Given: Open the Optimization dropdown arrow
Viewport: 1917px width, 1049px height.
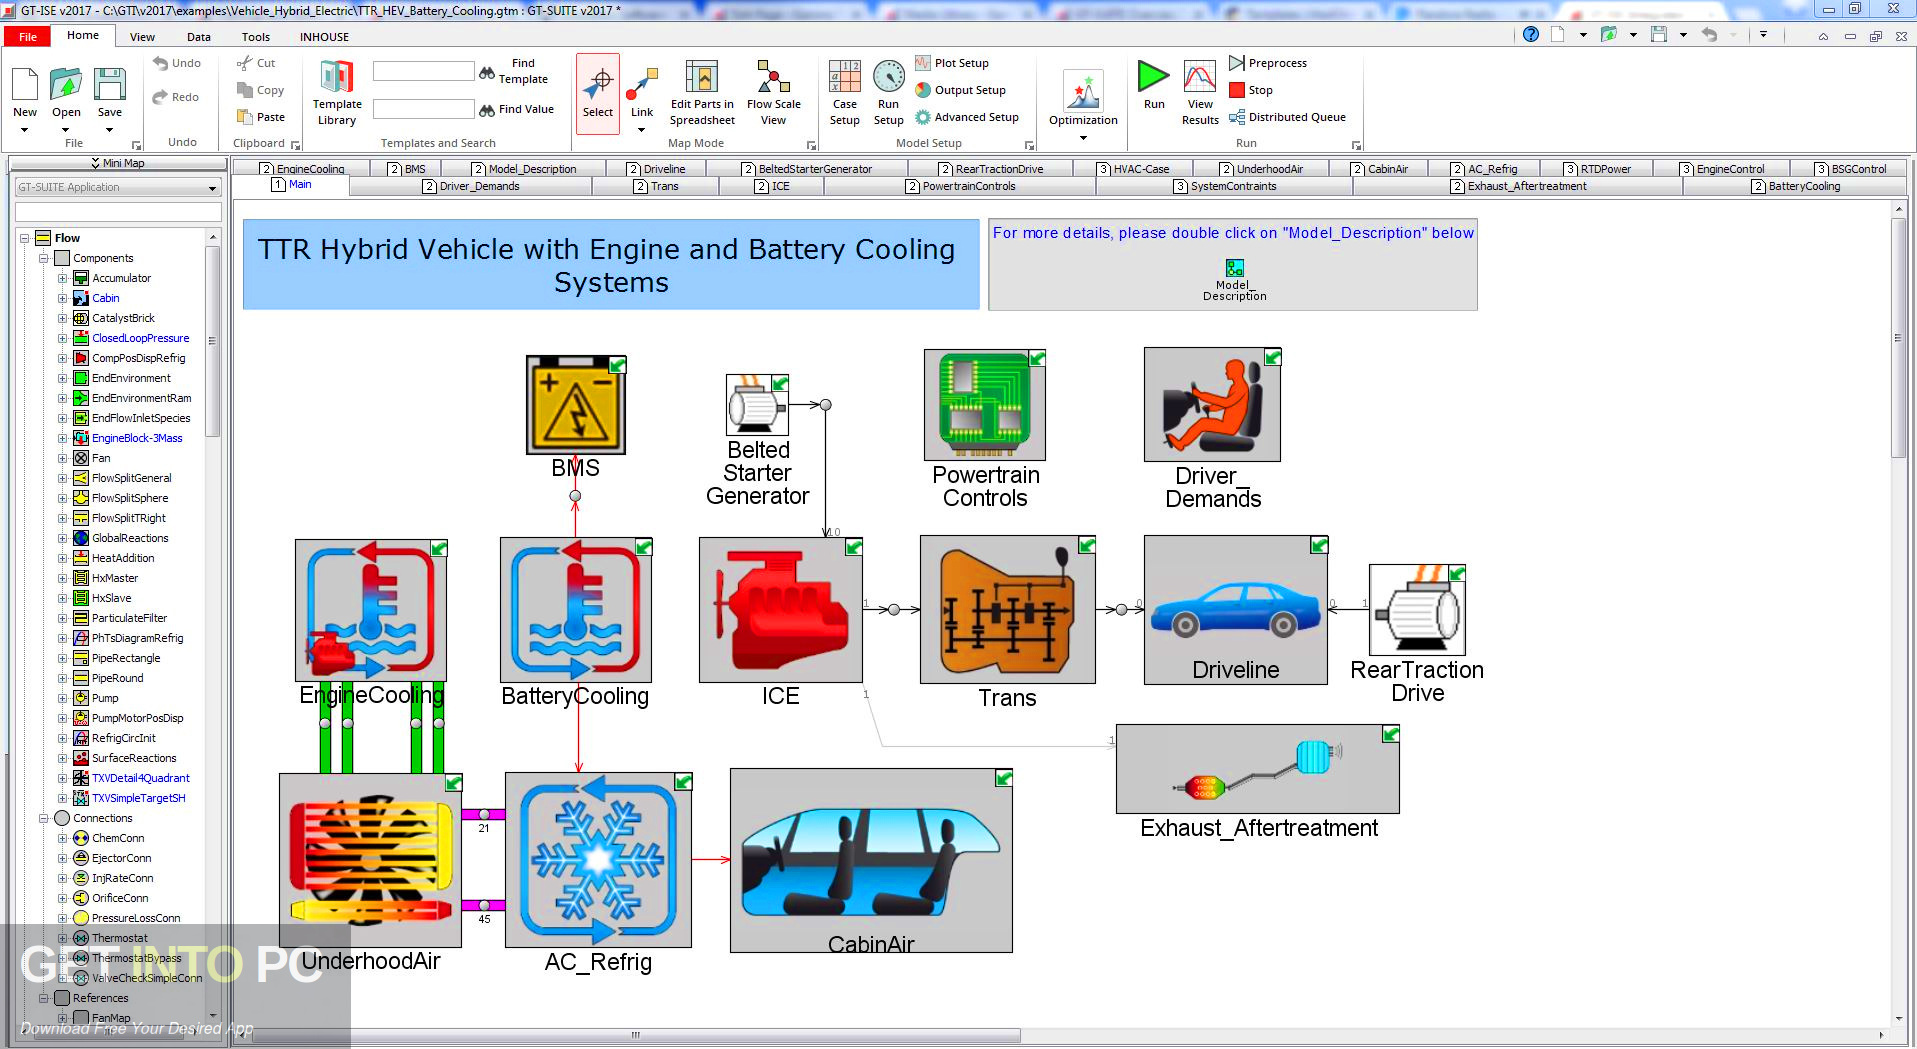Looking at the screenshot, I should click(x=1083, y=138).
